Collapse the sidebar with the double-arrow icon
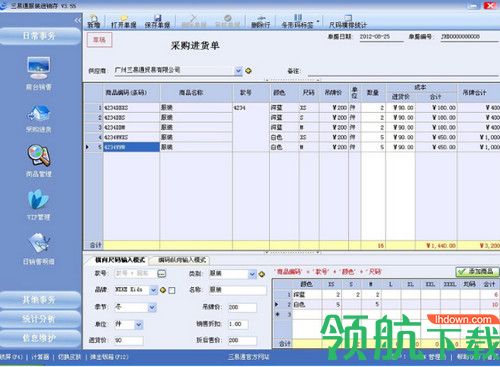The width and height of the screenshot is (500, 367). (x=78, y=21)
